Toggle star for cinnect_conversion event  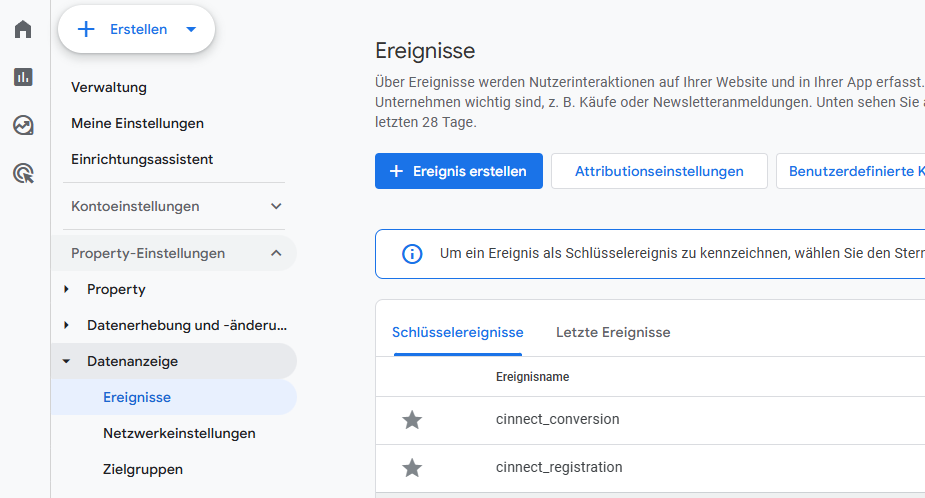click(412, 420)
